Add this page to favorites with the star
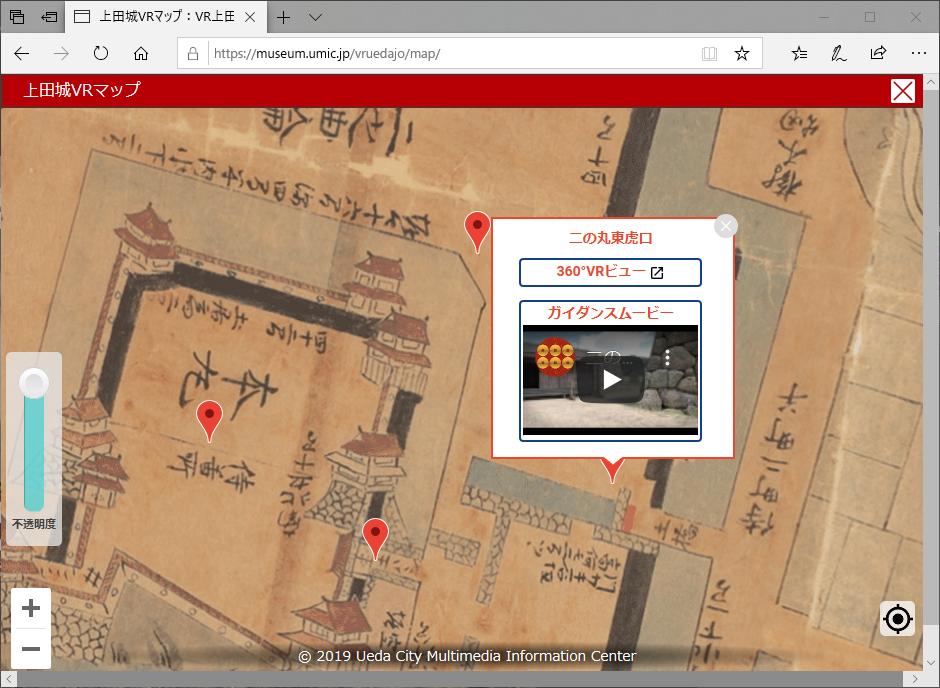The height and width of the screenshot is (688, 940). (742, 54)
